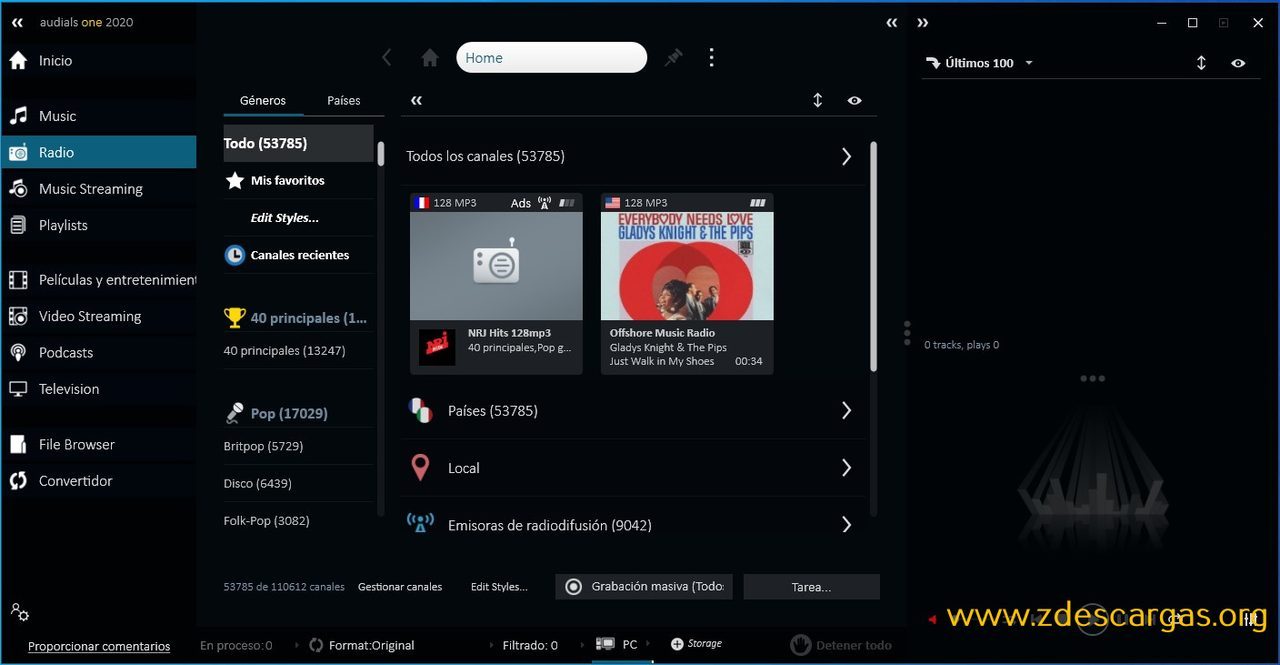1280x665 pixels.
Task: Open Películas y entretenimiento section
Action: click(98, 280)
